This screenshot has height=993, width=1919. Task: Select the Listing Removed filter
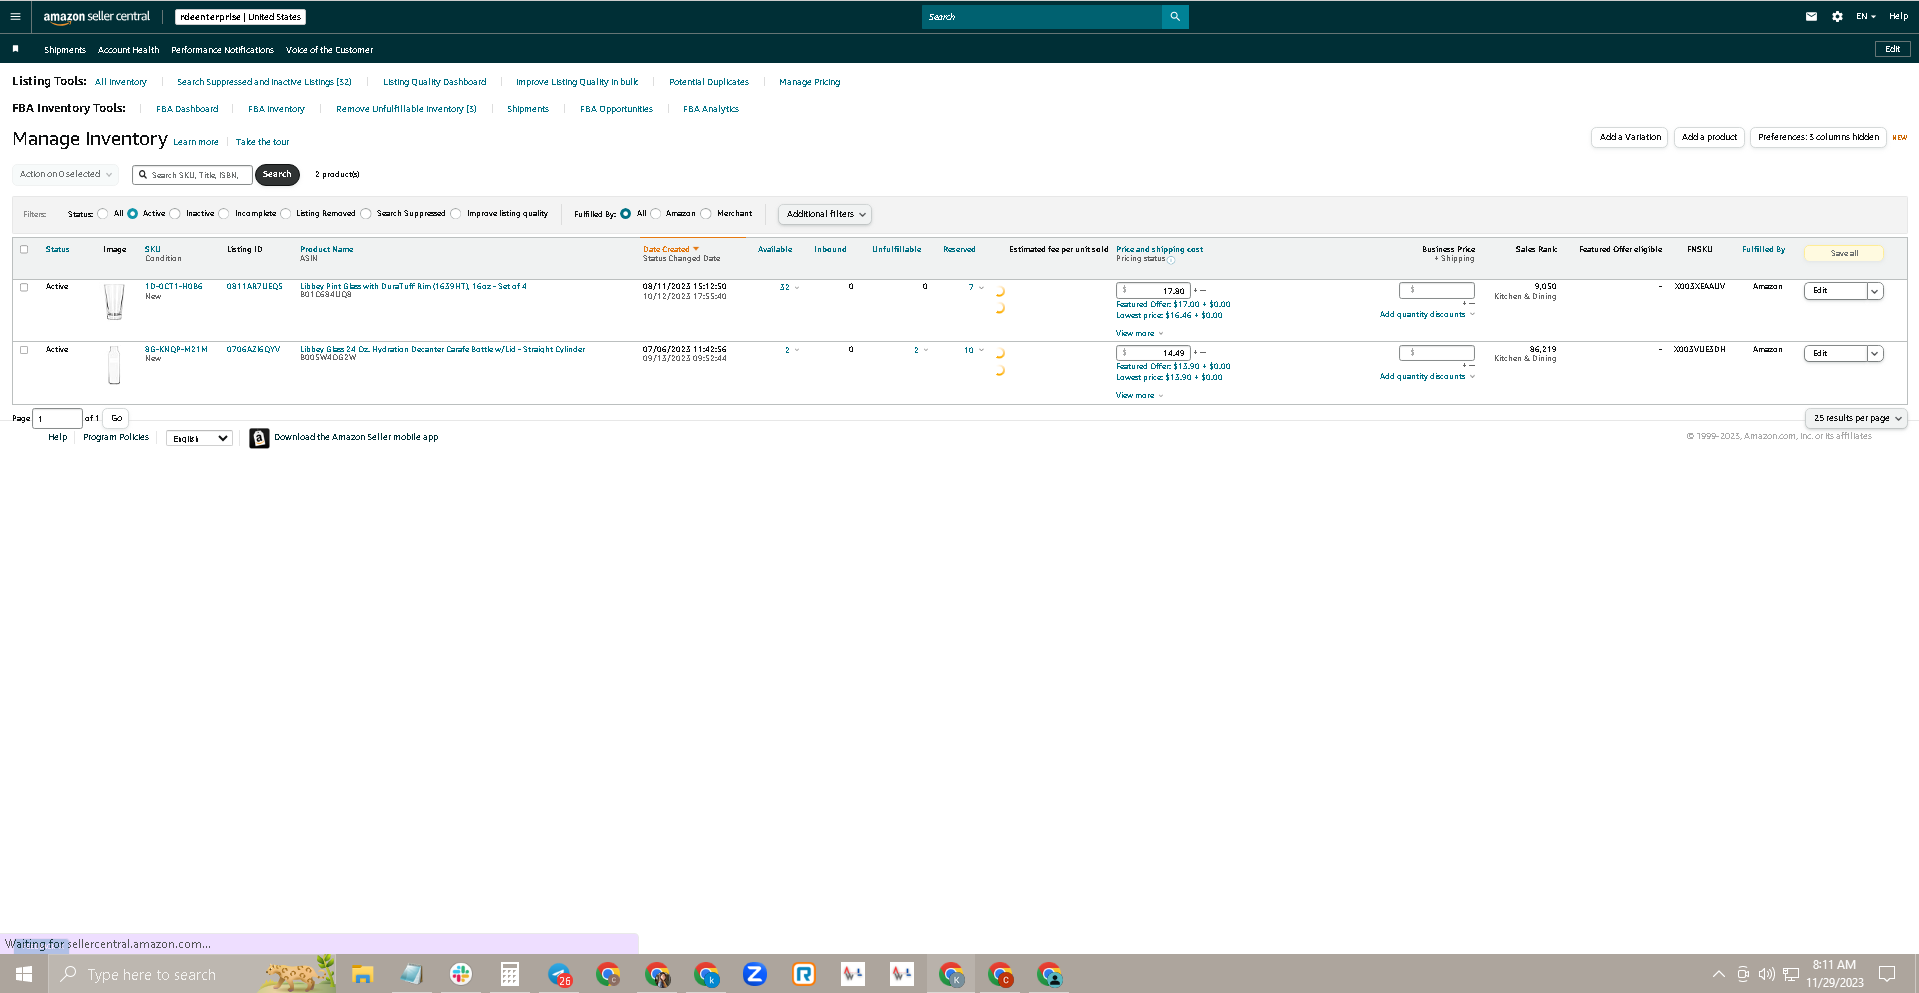point(286,214)
